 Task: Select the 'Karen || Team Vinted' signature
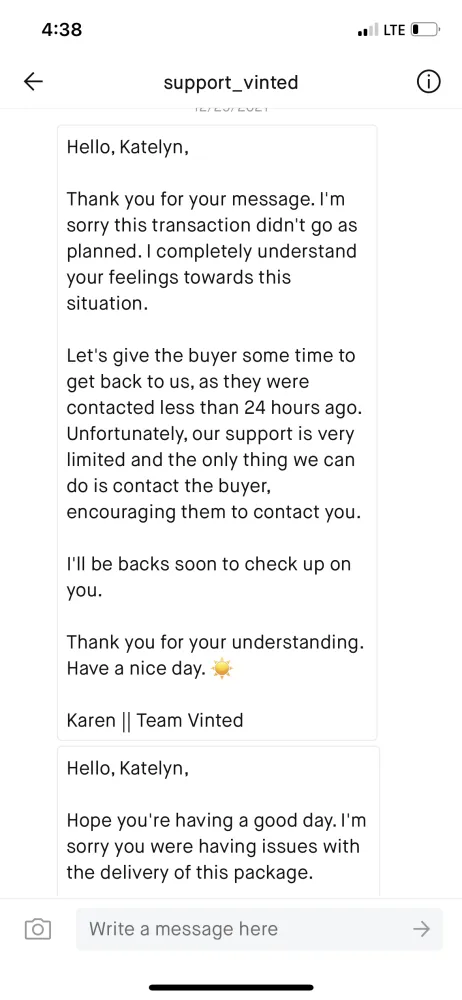155,721
